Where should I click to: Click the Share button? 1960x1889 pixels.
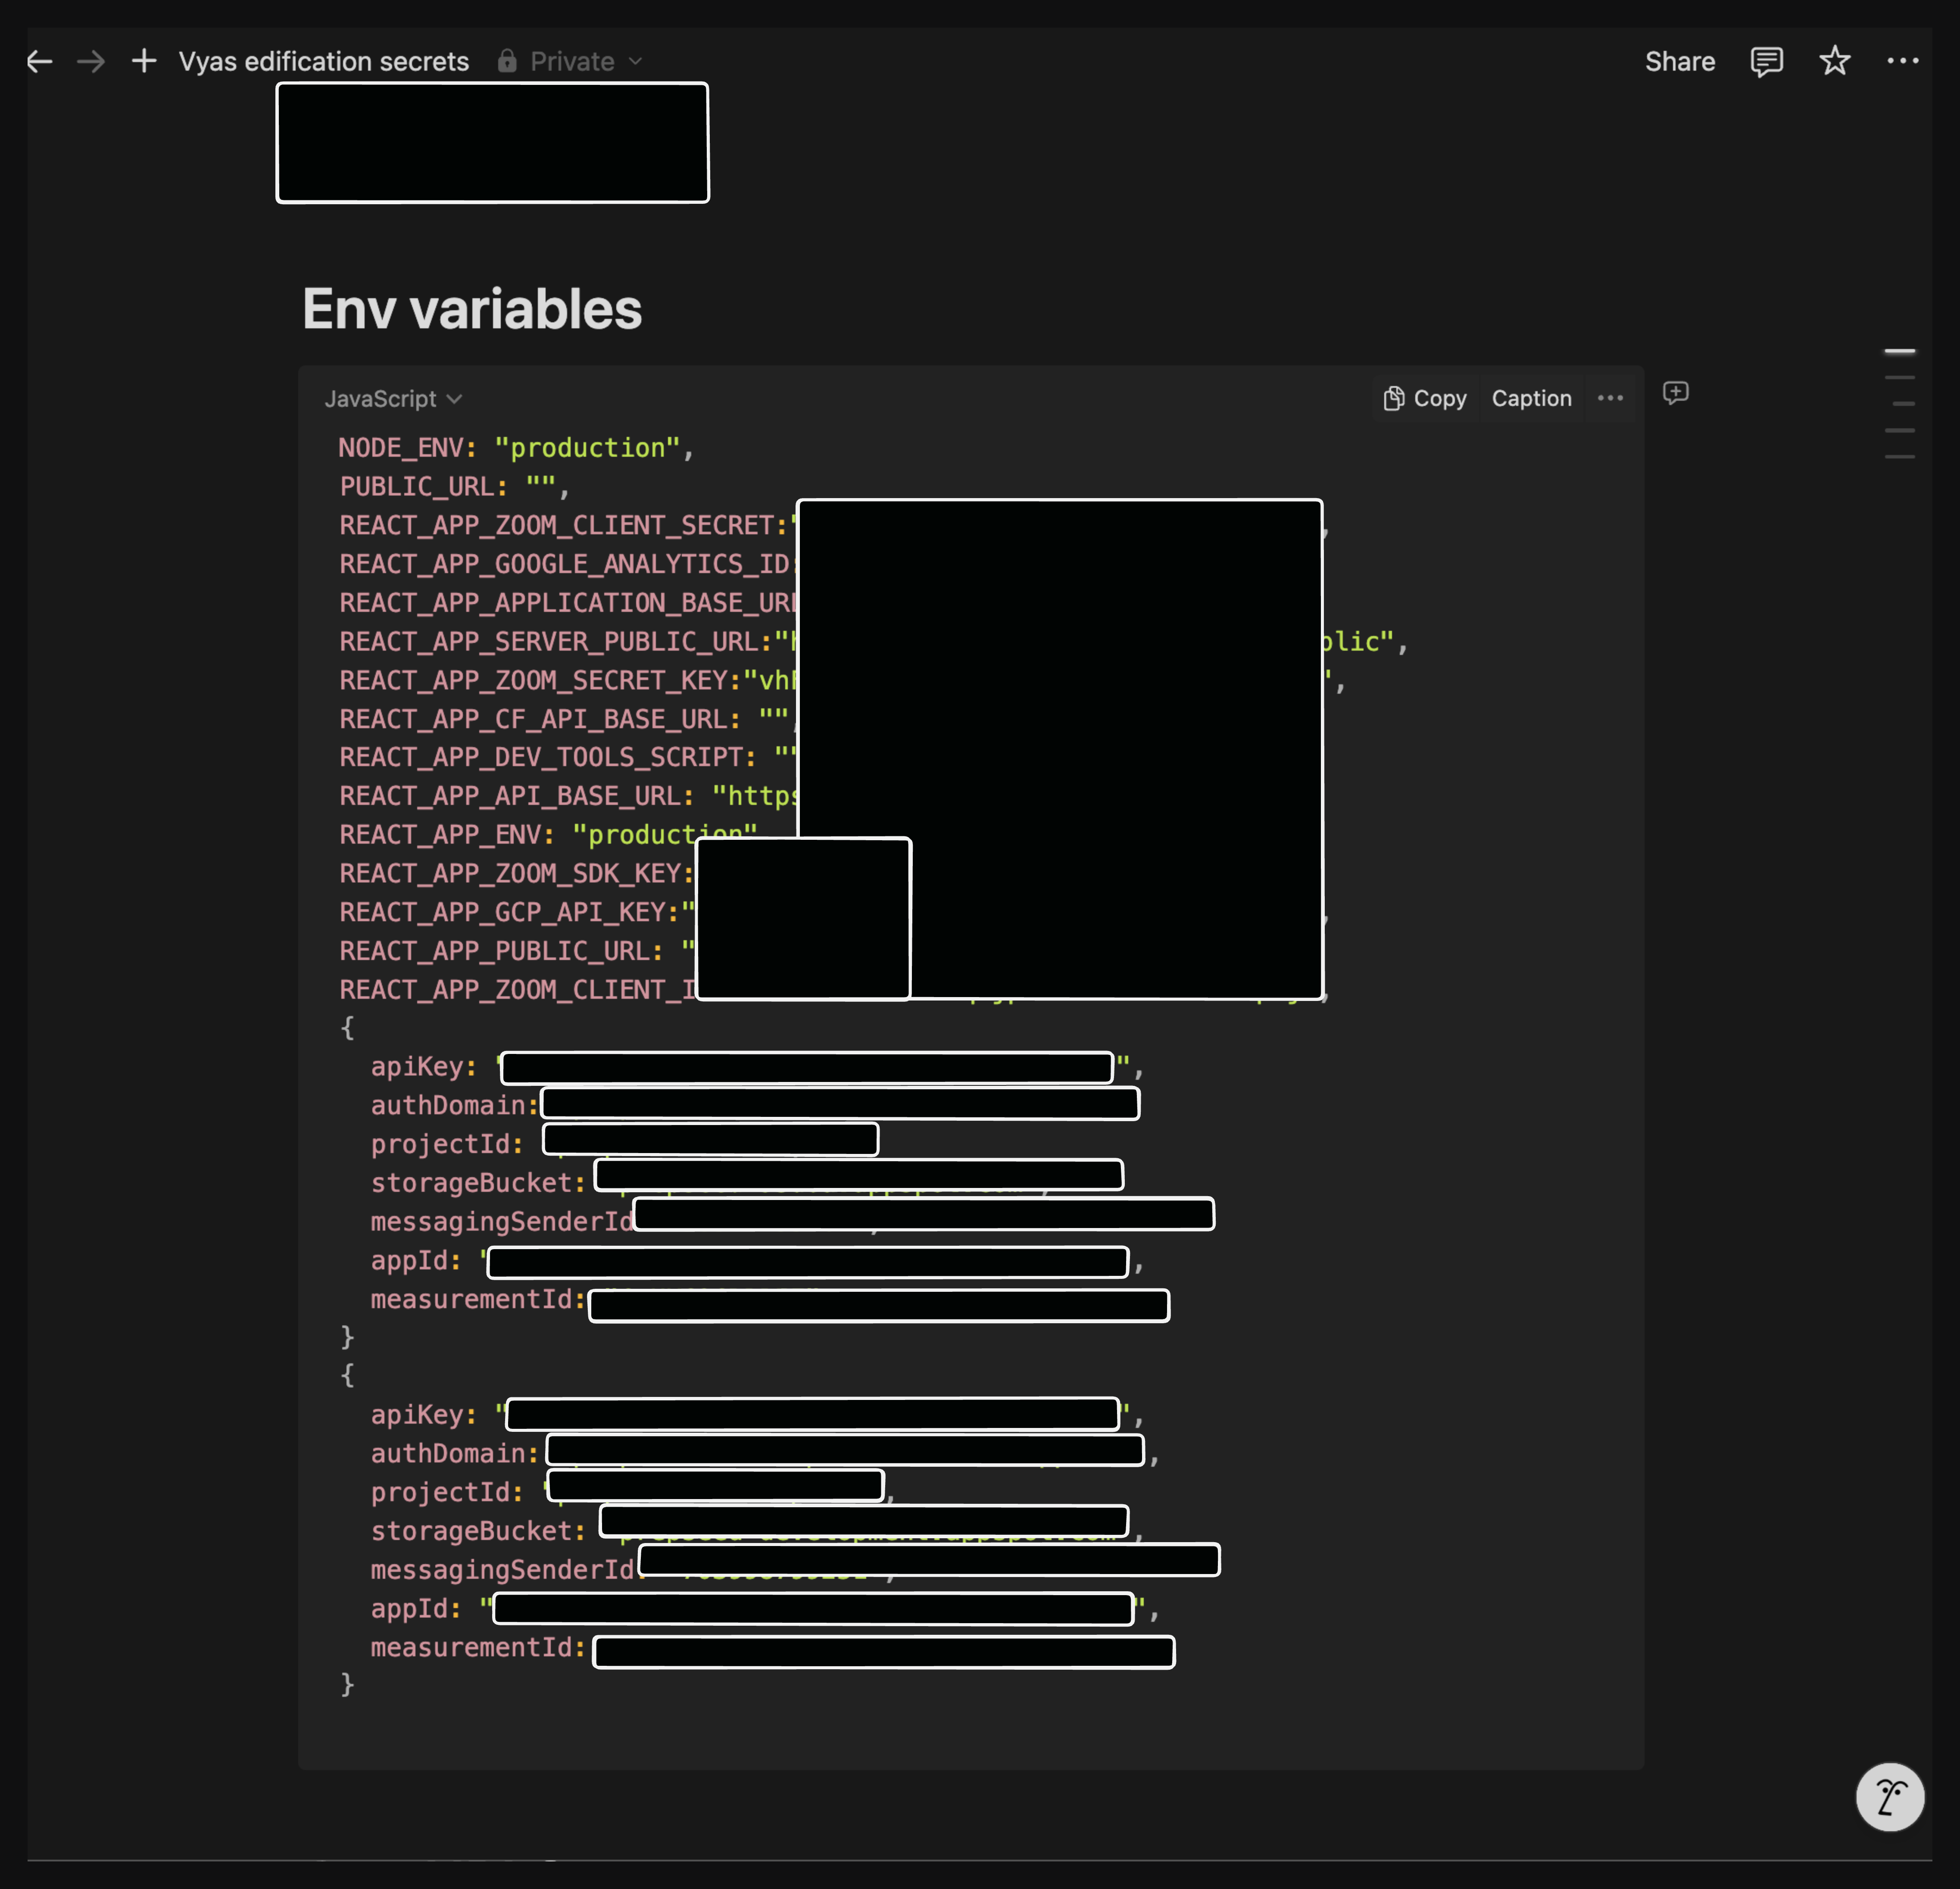tap(1680, 61)
